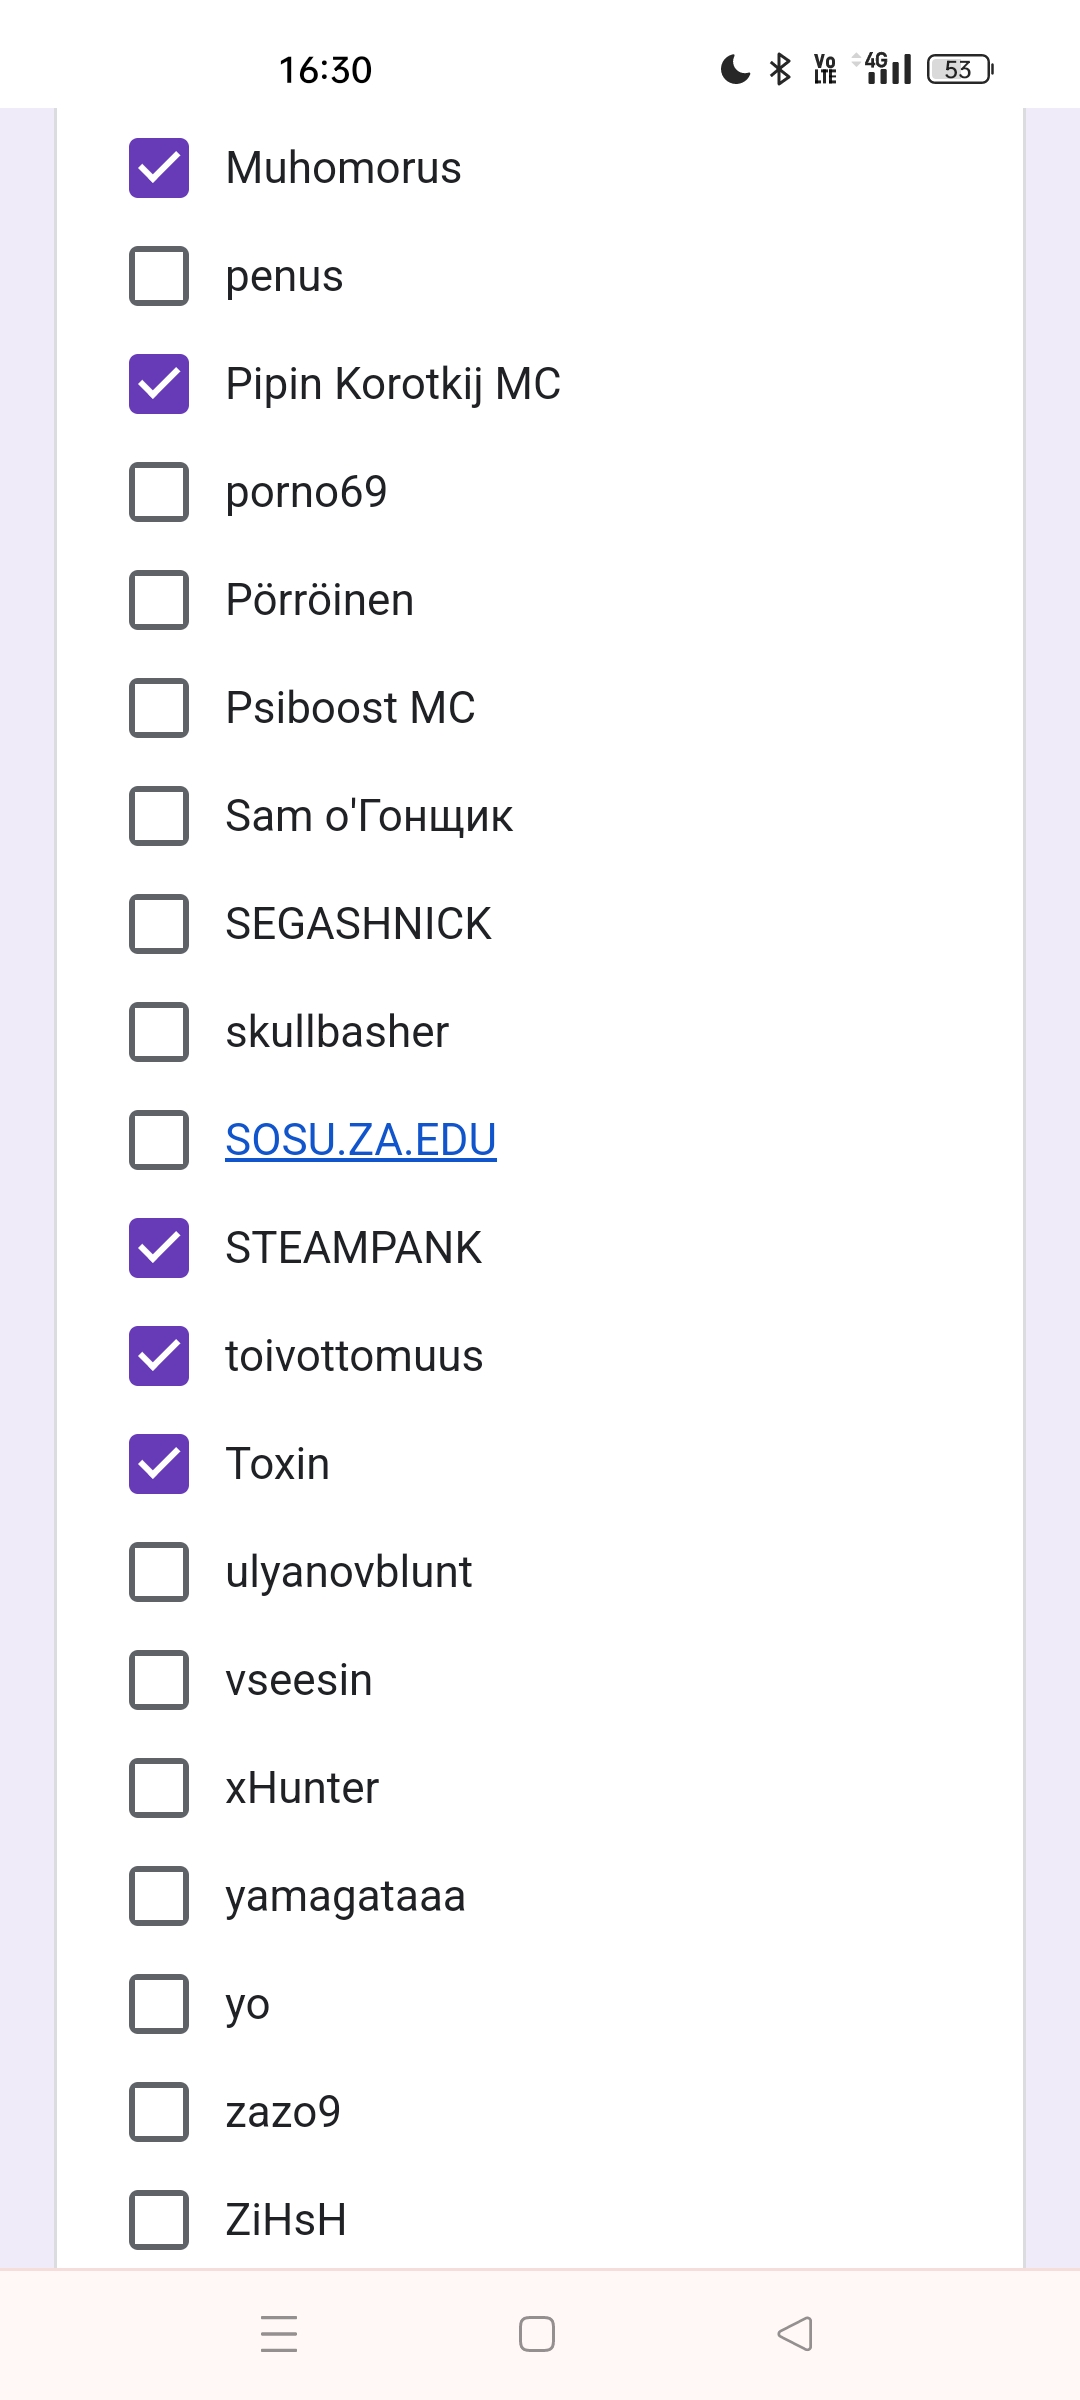
Task: Tap the Android back navigation icon
Action: click(x=795, y=2334)
